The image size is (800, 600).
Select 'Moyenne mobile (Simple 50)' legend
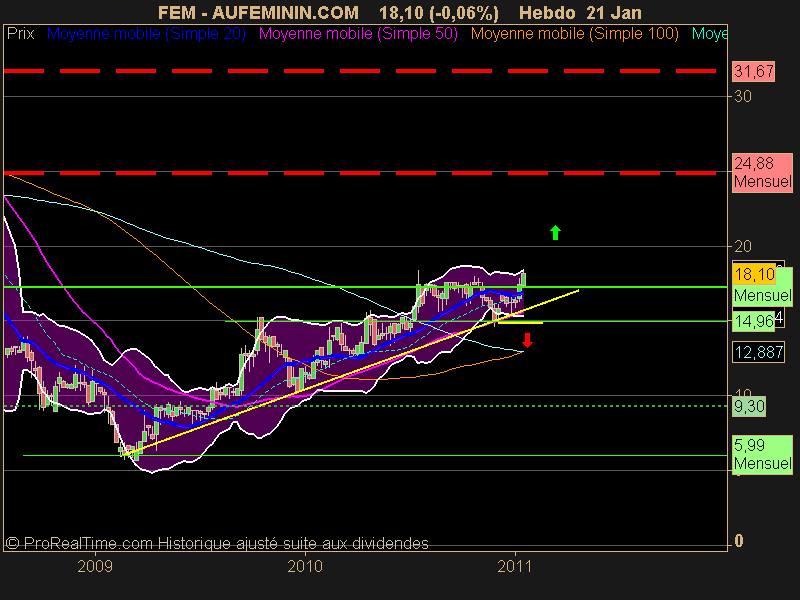pos(358,34)
